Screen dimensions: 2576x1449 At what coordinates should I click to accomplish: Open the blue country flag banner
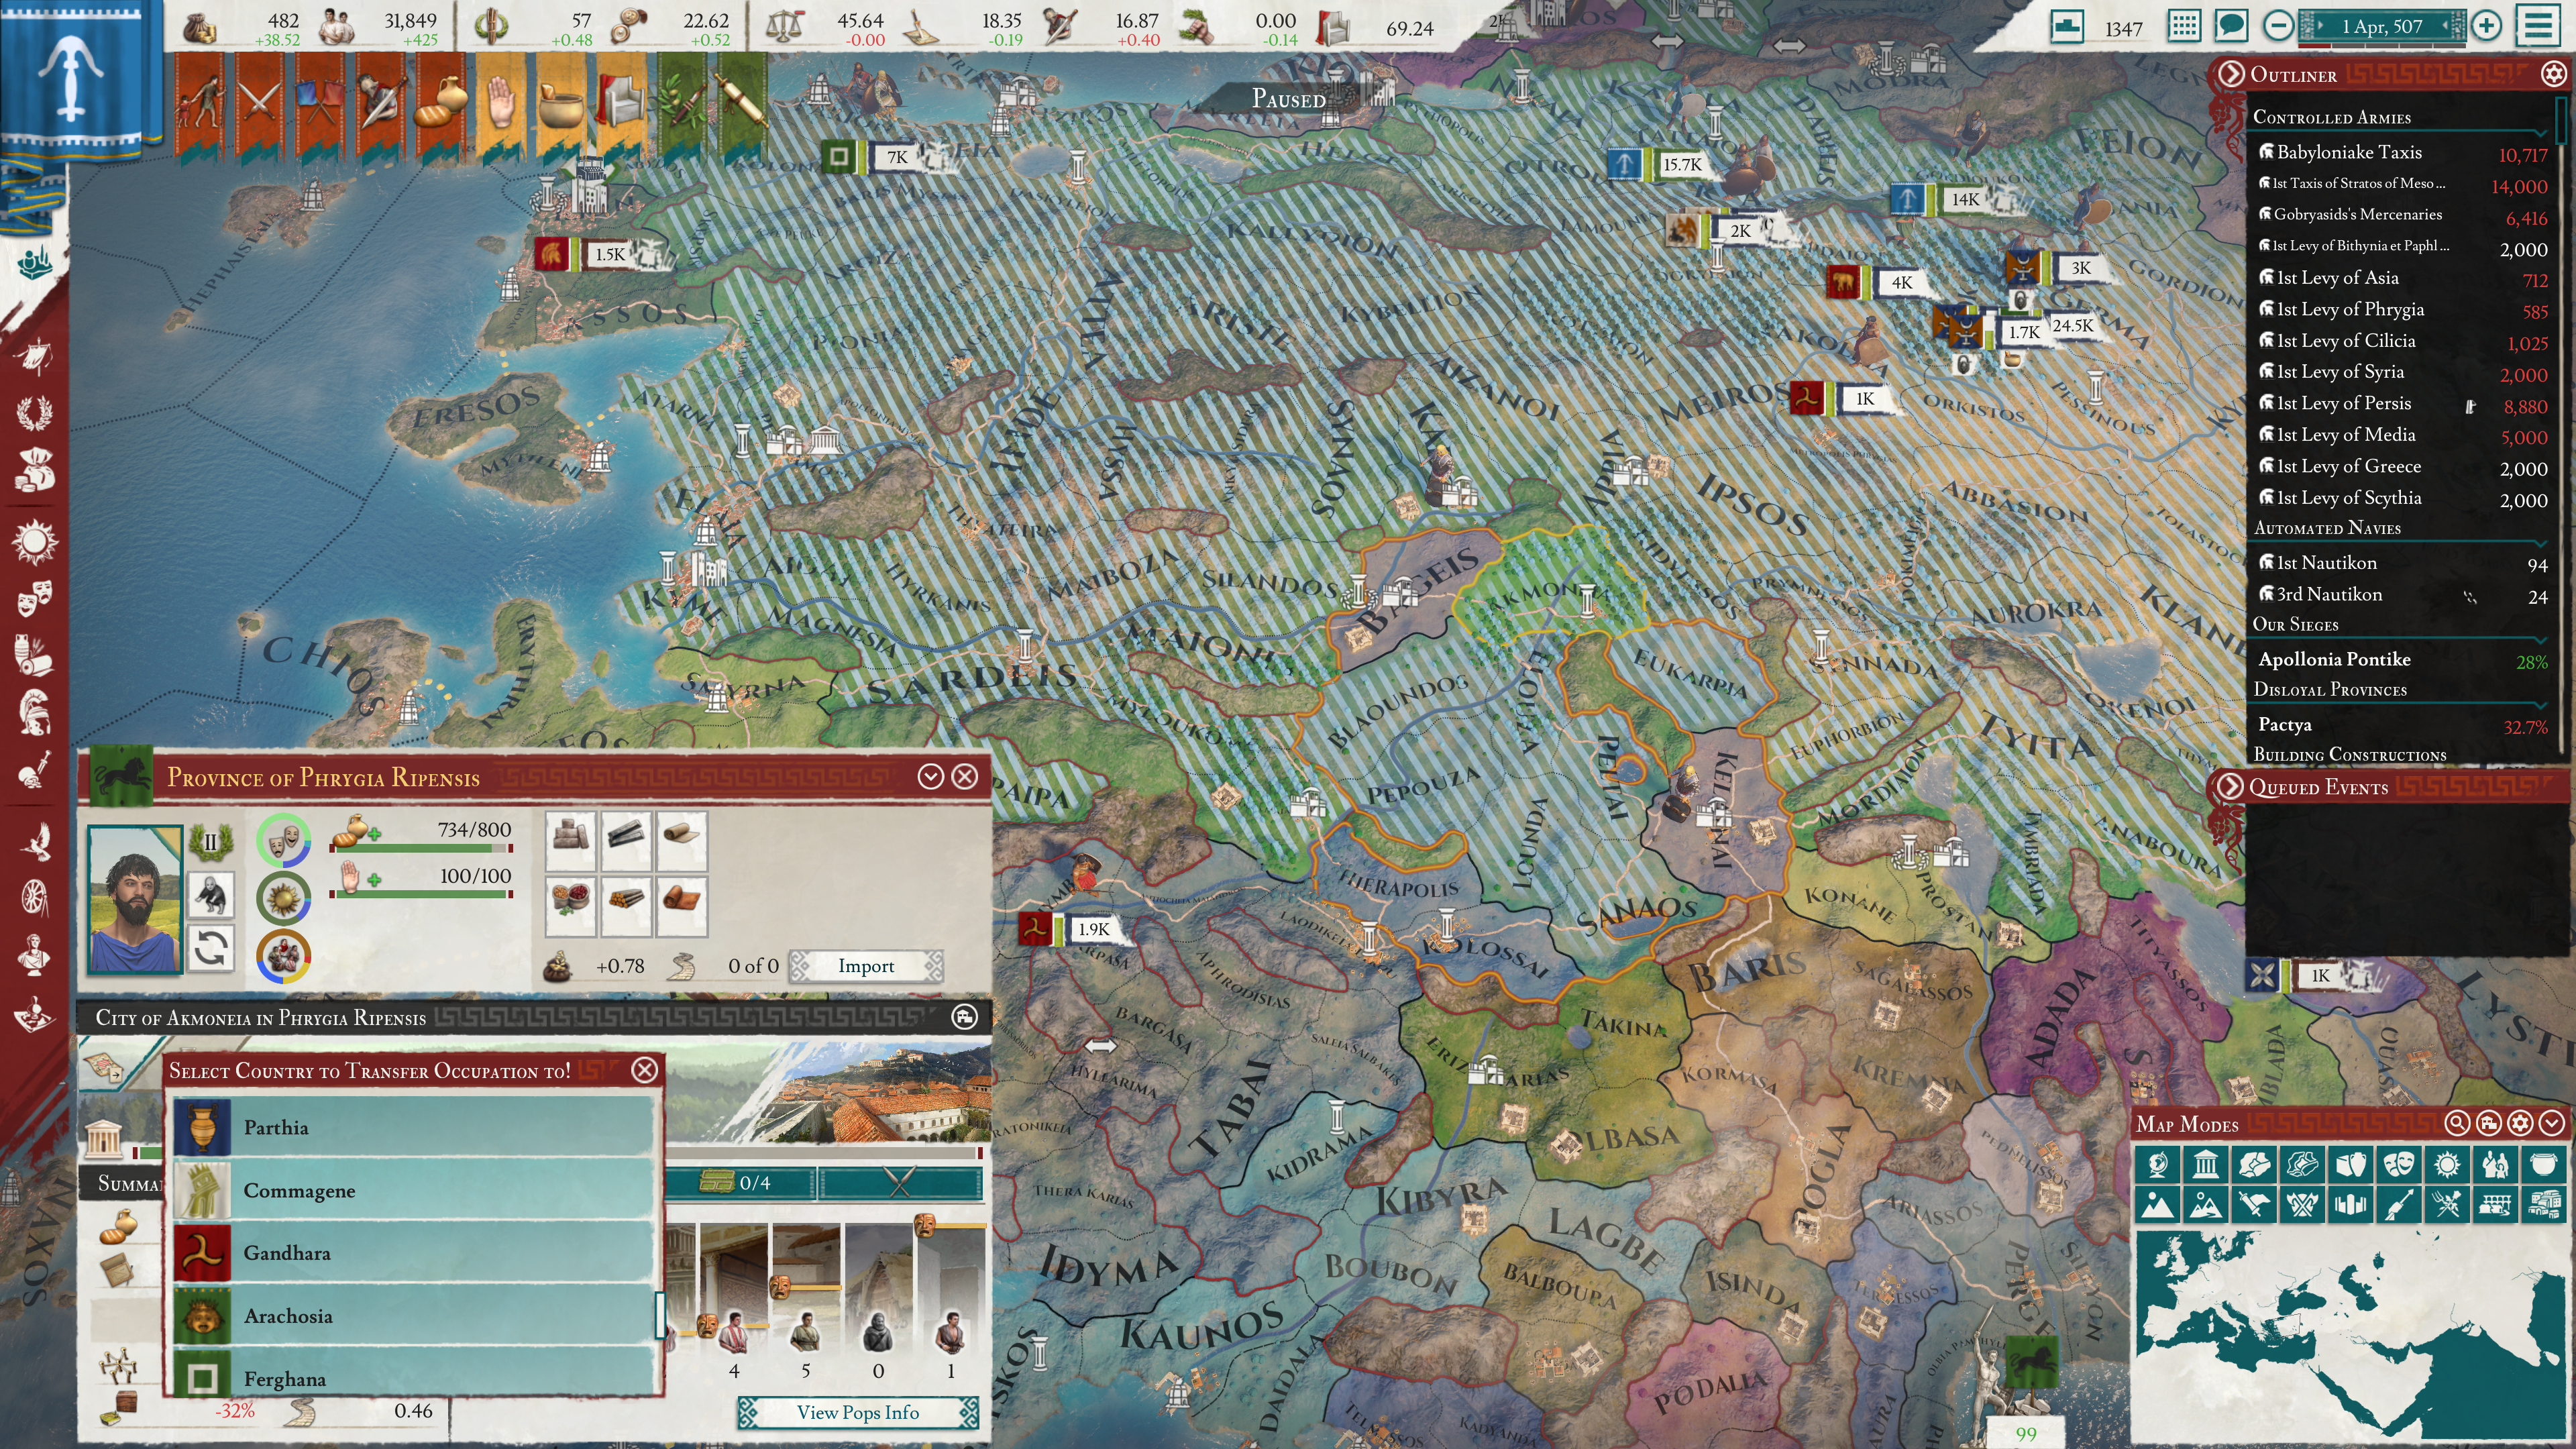tap(81, 80)
